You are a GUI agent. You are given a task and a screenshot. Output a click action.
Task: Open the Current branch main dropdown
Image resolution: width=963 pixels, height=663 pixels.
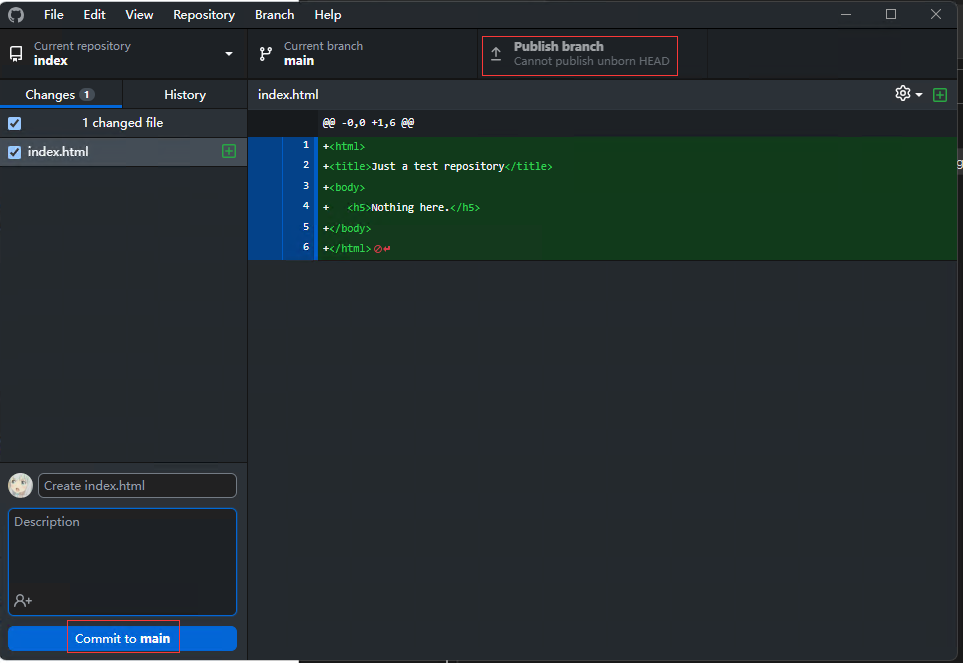(362, 54)
